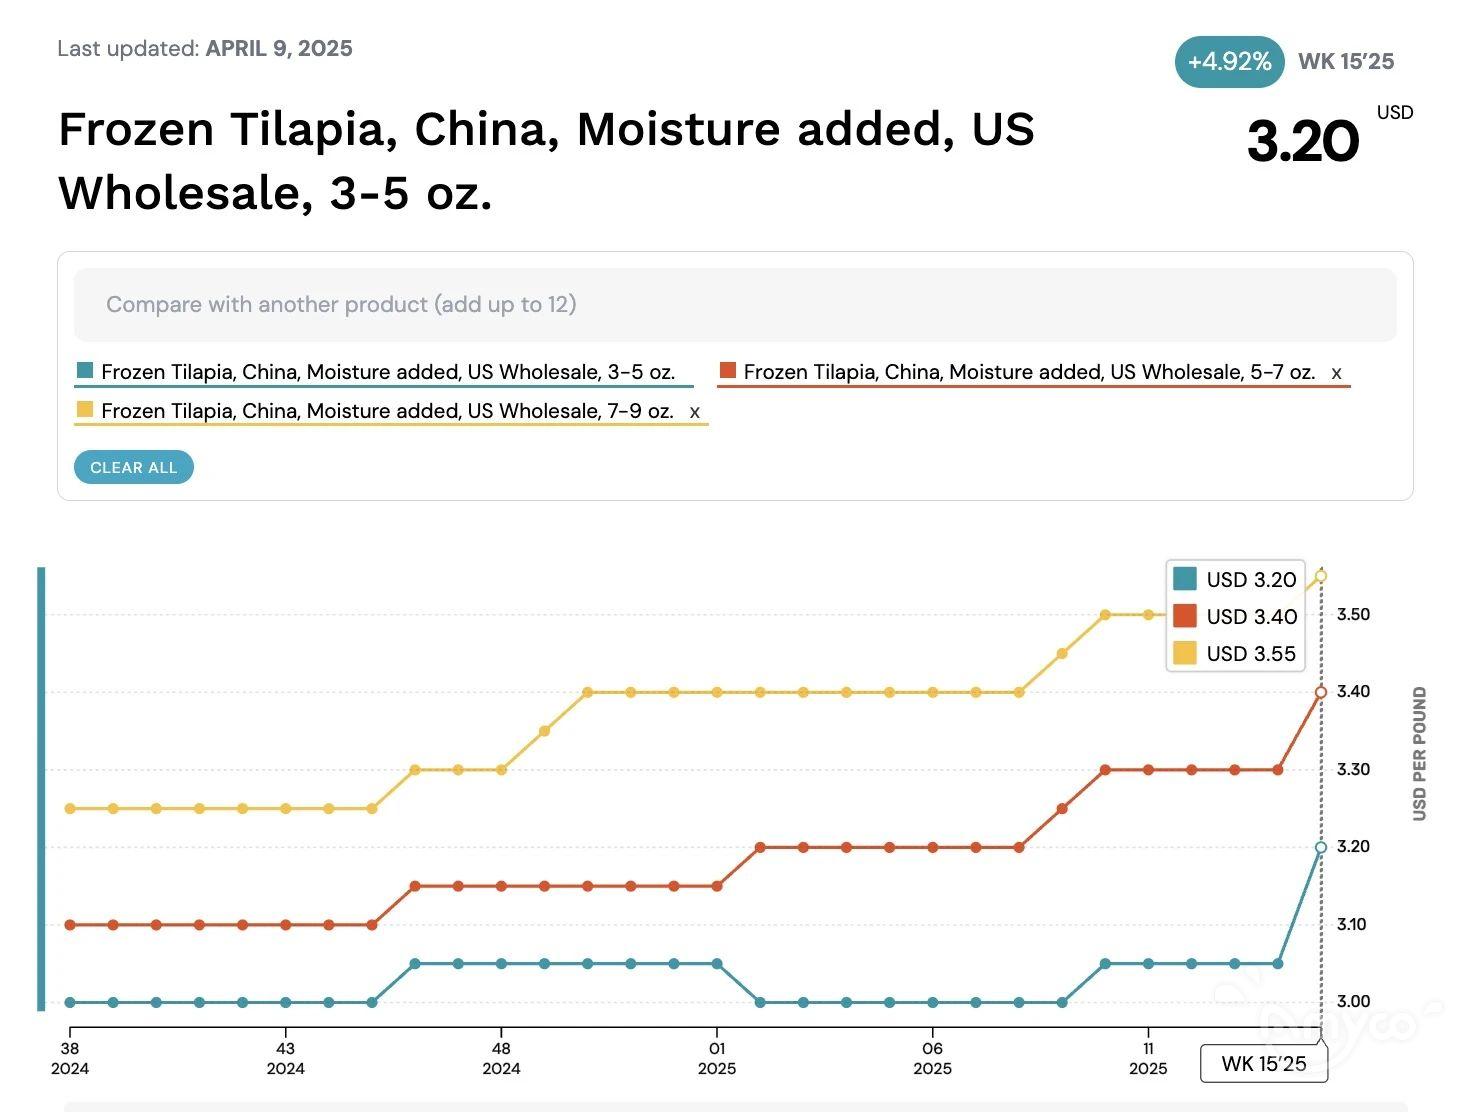Click the yellow WK 15'25 data point
The width and height of the screenshot is (1470, 1112).
pos(1321,576)
